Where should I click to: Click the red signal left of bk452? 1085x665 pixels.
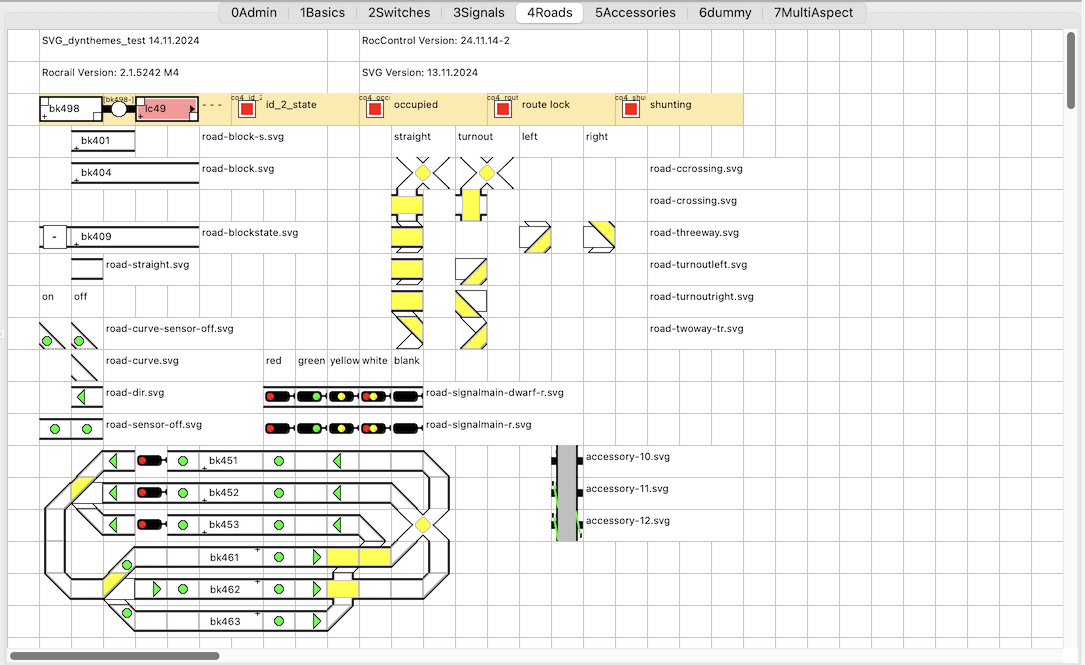(x=150, y=493)
